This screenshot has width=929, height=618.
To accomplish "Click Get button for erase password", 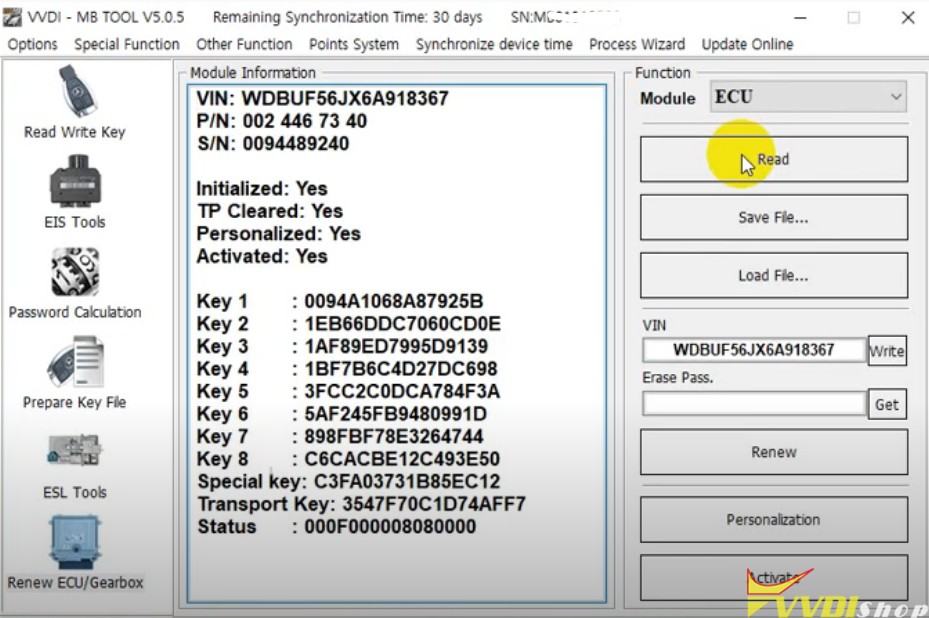I will 887,405.
